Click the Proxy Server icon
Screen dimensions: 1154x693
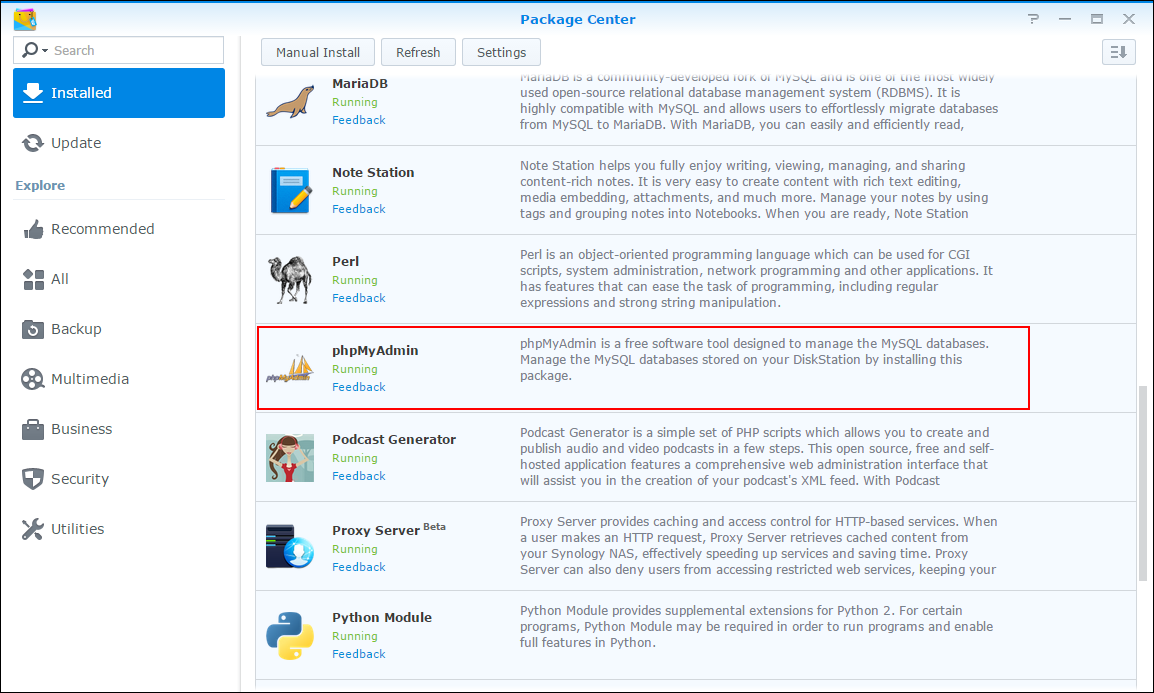(290, 547)
